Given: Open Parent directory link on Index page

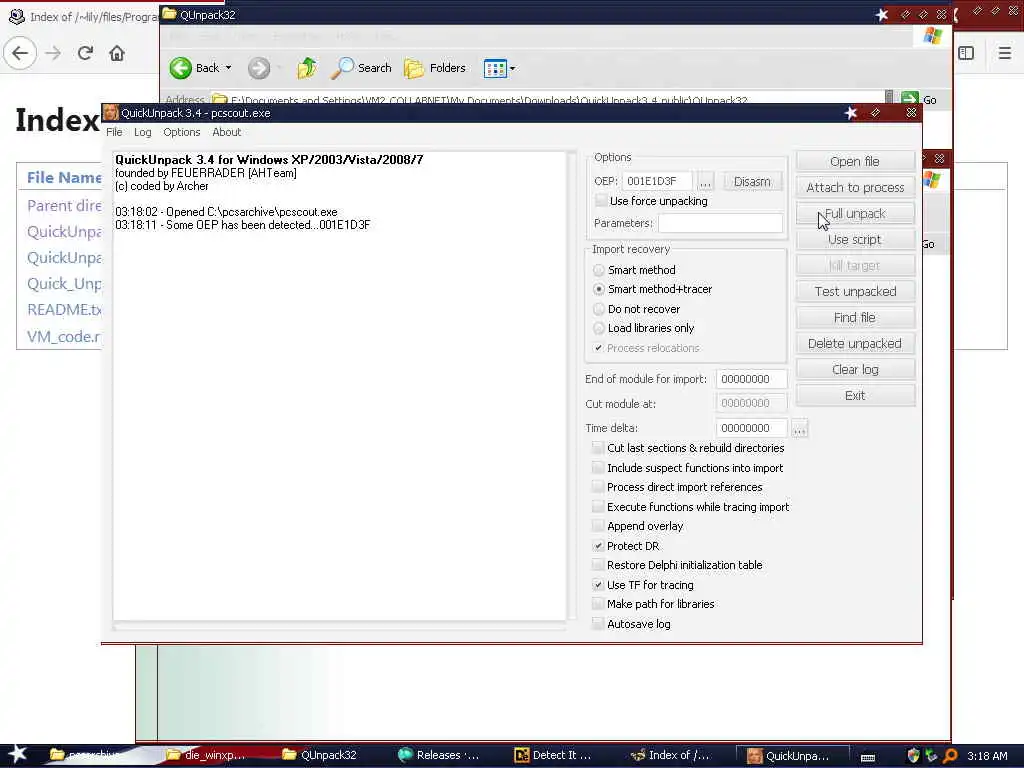Looking at the screenshot, I should click(64, 206).
